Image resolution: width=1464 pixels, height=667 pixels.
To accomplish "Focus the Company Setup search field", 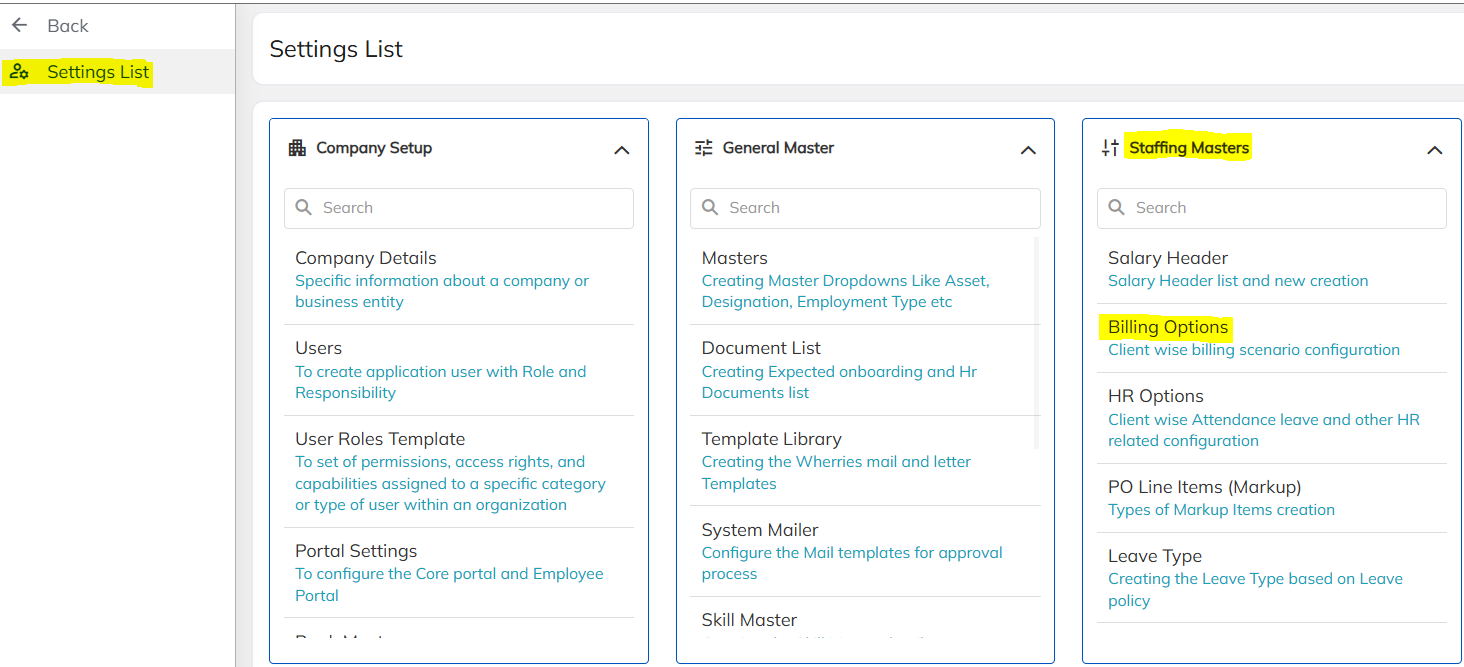I will (459, 208).
